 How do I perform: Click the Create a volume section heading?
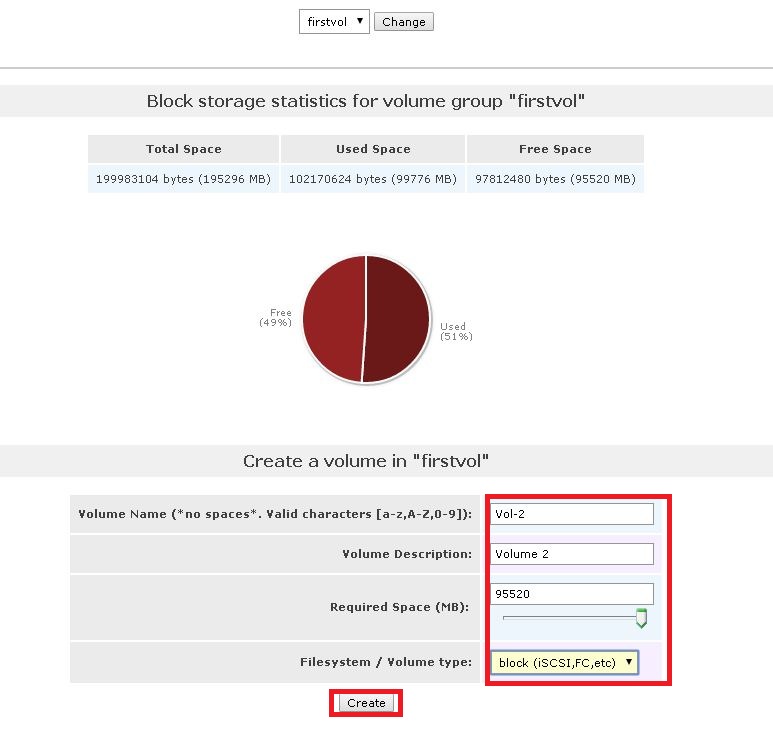[x=366, y=461]
